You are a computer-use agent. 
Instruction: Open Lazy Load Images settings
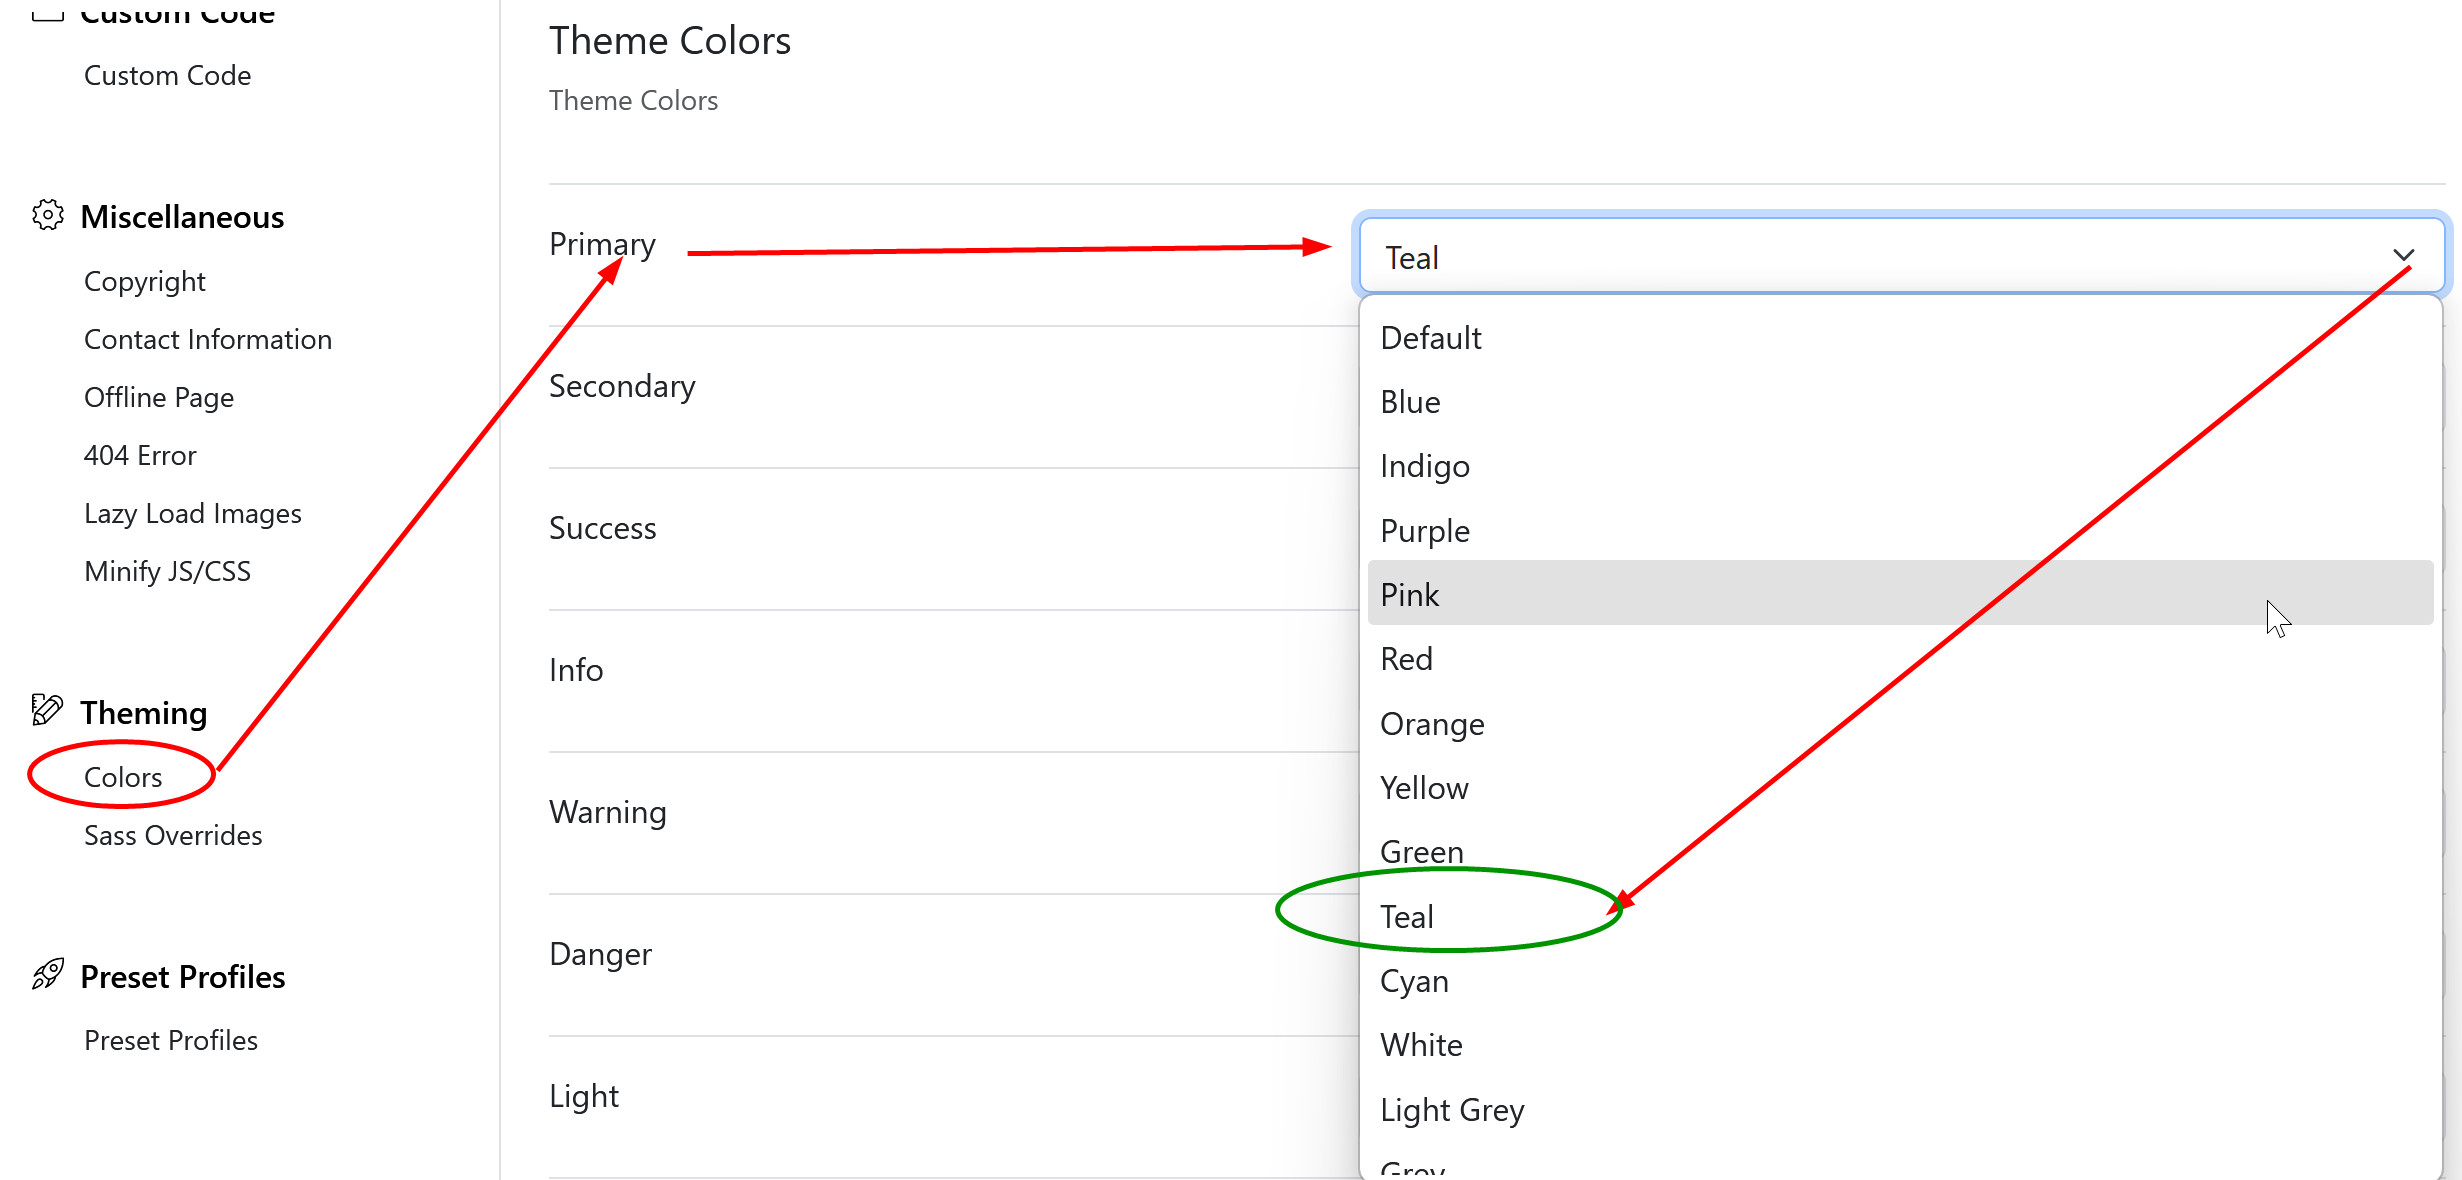click(193, 512)
